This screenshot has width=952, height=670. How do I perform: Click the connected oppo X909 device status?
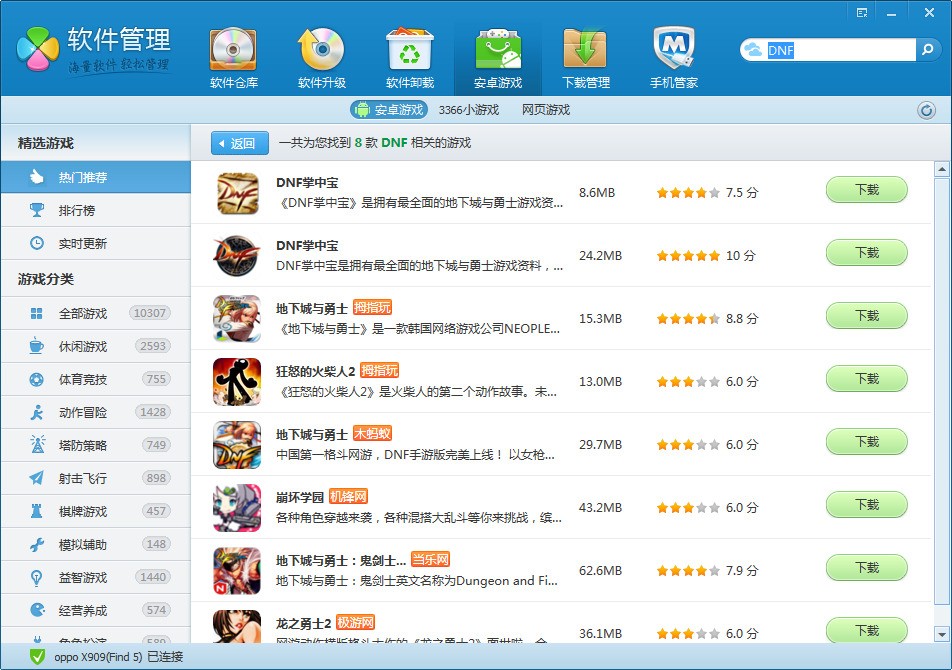118,657
